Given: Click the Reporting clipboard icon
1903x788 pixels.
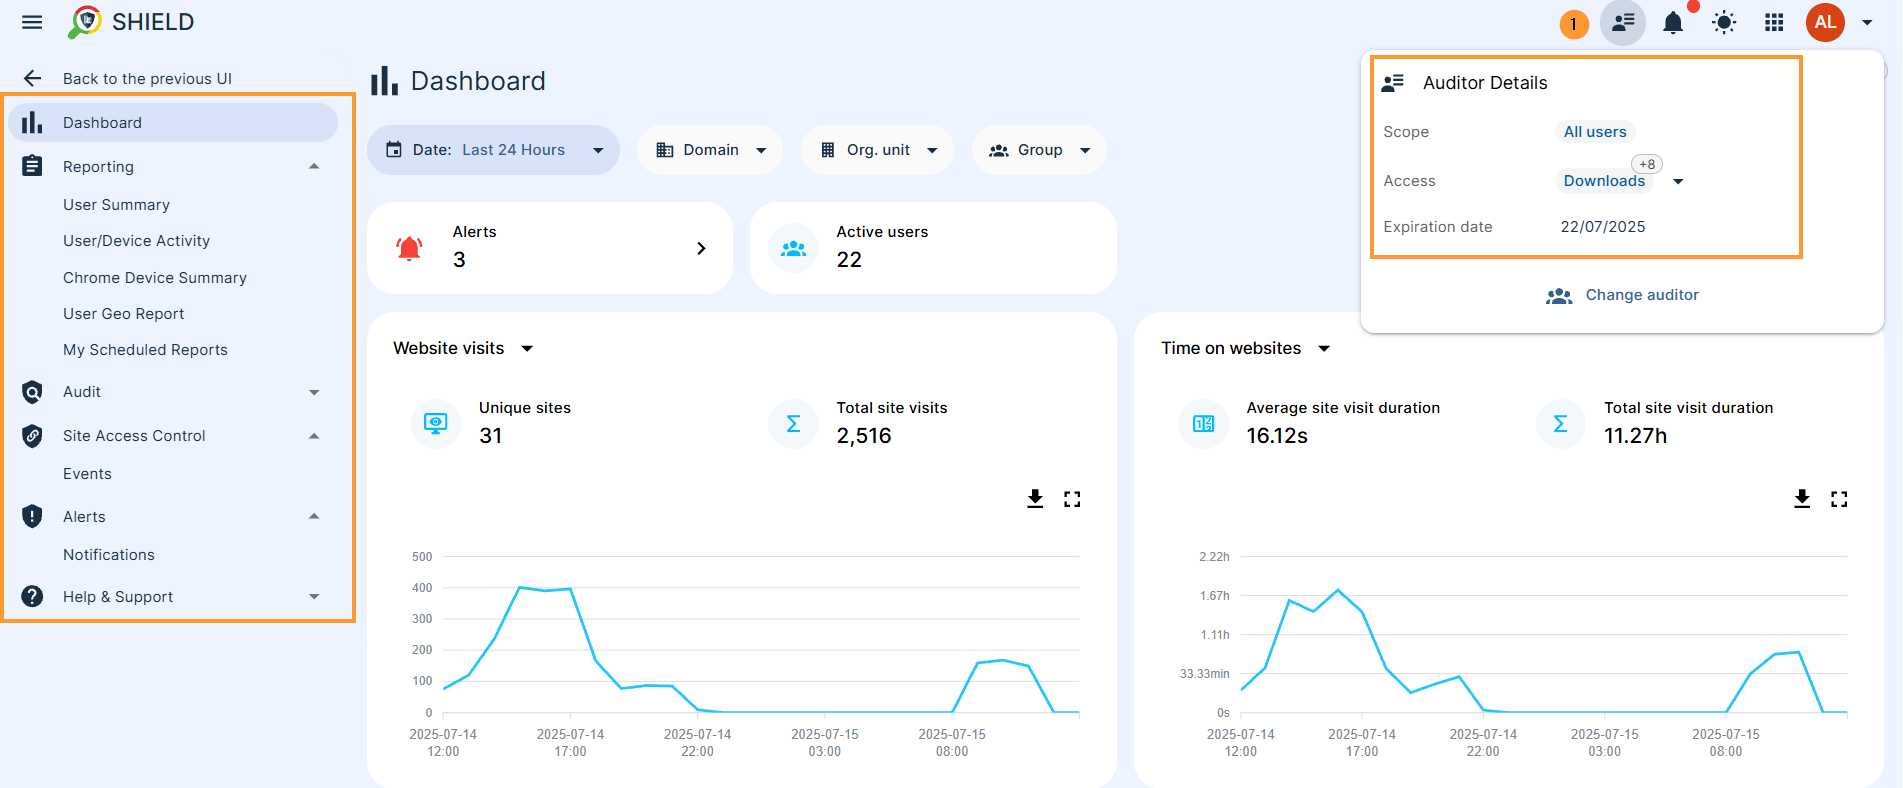Looking at the screenshot, I should click(32, 166).
